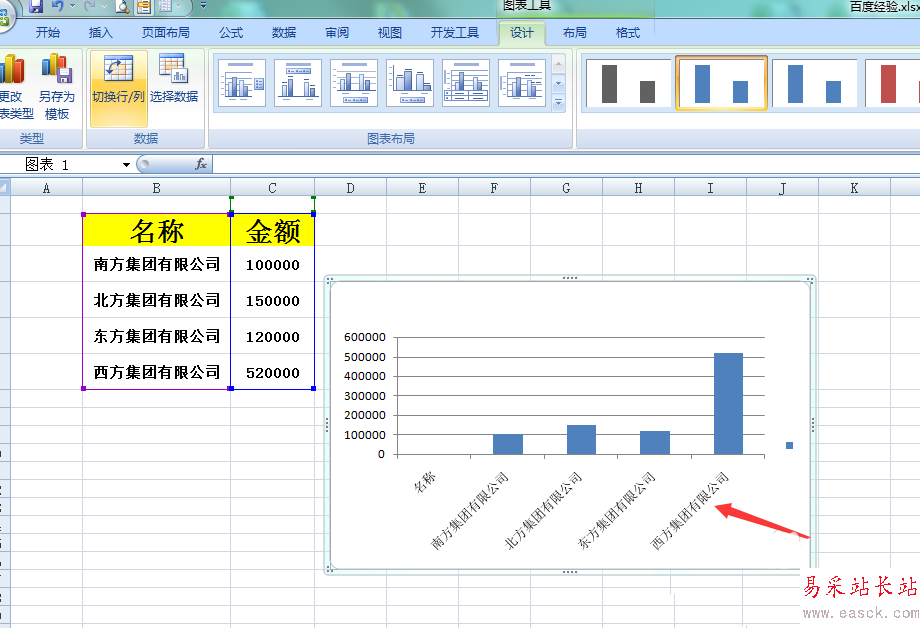Open the 数据 ribbon tab
Image resolution: width=920 pixels, height=628 pixels.
tap(284, 33)
